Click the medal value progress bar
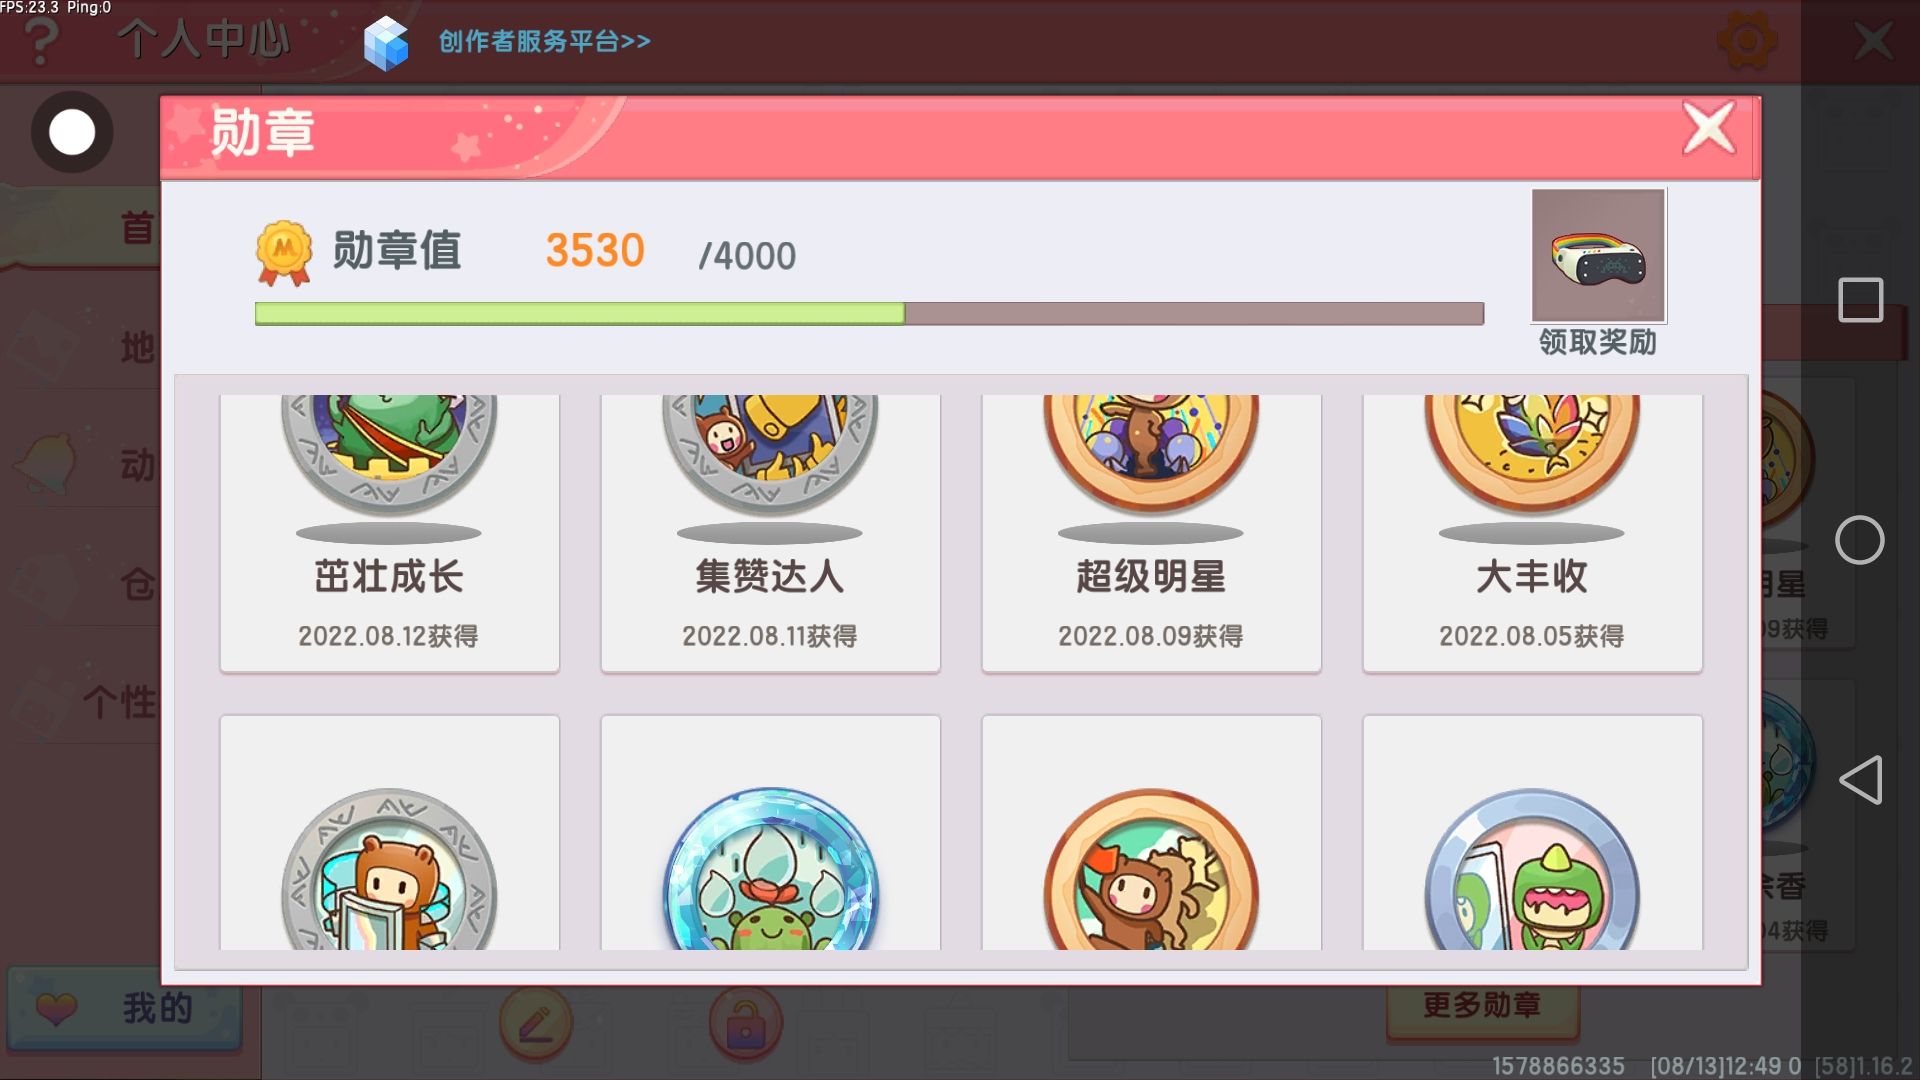This screenshot has width=1920, height=1080. [869, 314]
